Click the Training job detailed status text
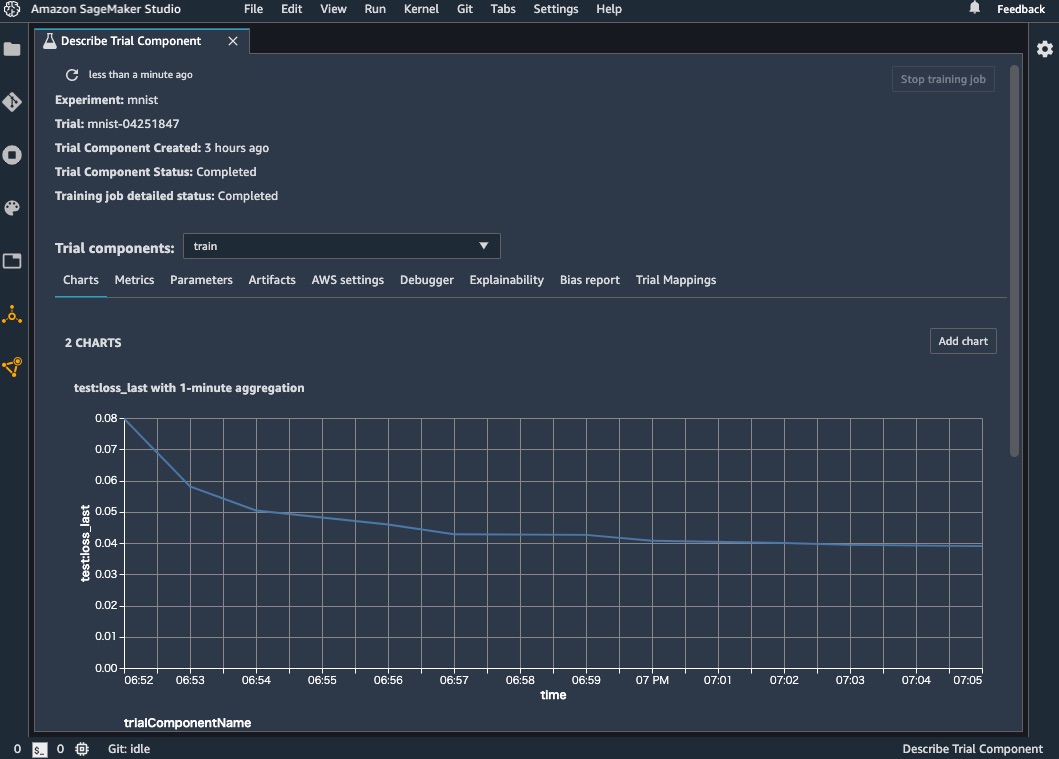Image resolution: width=1059 pixels, height=759 pixels. [x=166, y=196]
